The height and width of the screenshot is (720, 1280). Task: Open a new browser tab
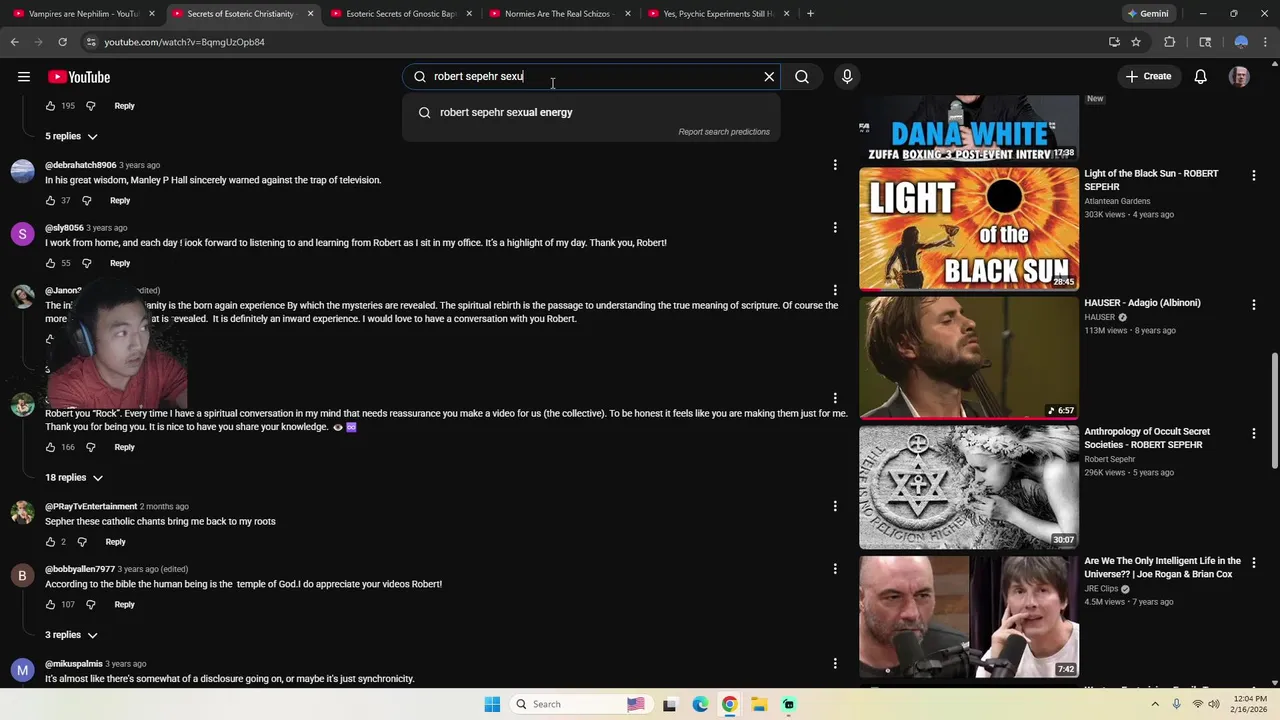pos(810,14)
